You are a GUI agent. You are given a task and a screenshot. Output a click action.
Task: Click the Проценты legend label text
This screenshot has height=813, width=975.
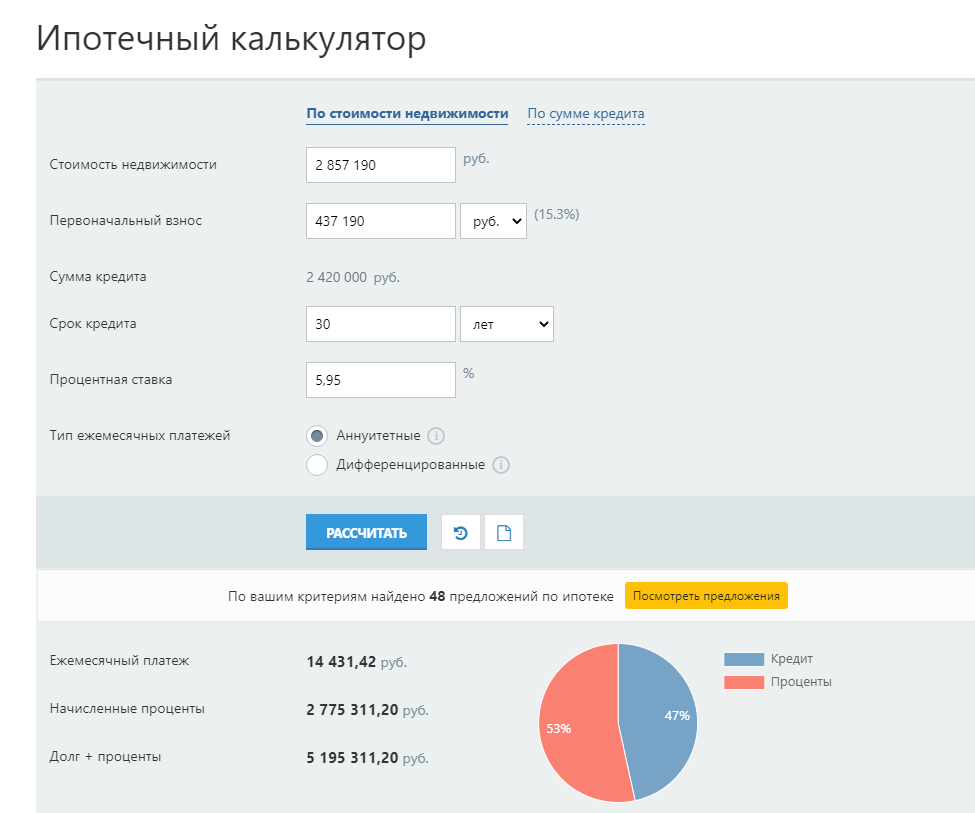point(801,682)
